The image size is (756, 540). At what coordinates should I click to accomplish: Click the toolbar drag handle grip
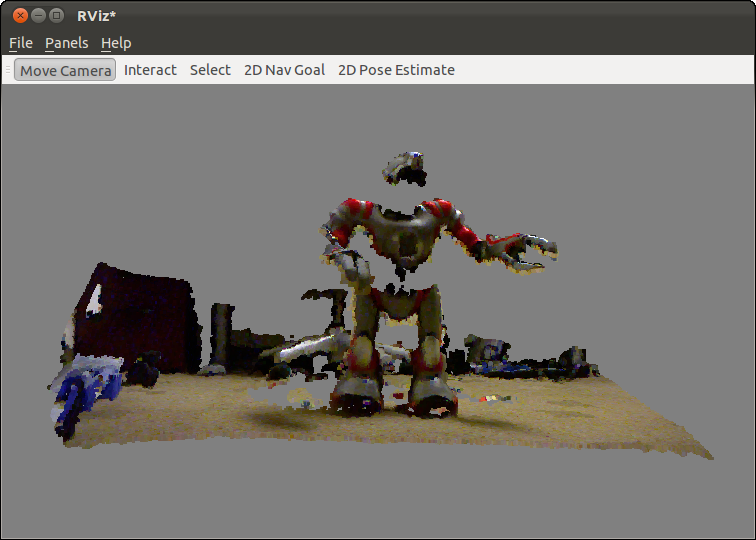(x=8, y=70)
